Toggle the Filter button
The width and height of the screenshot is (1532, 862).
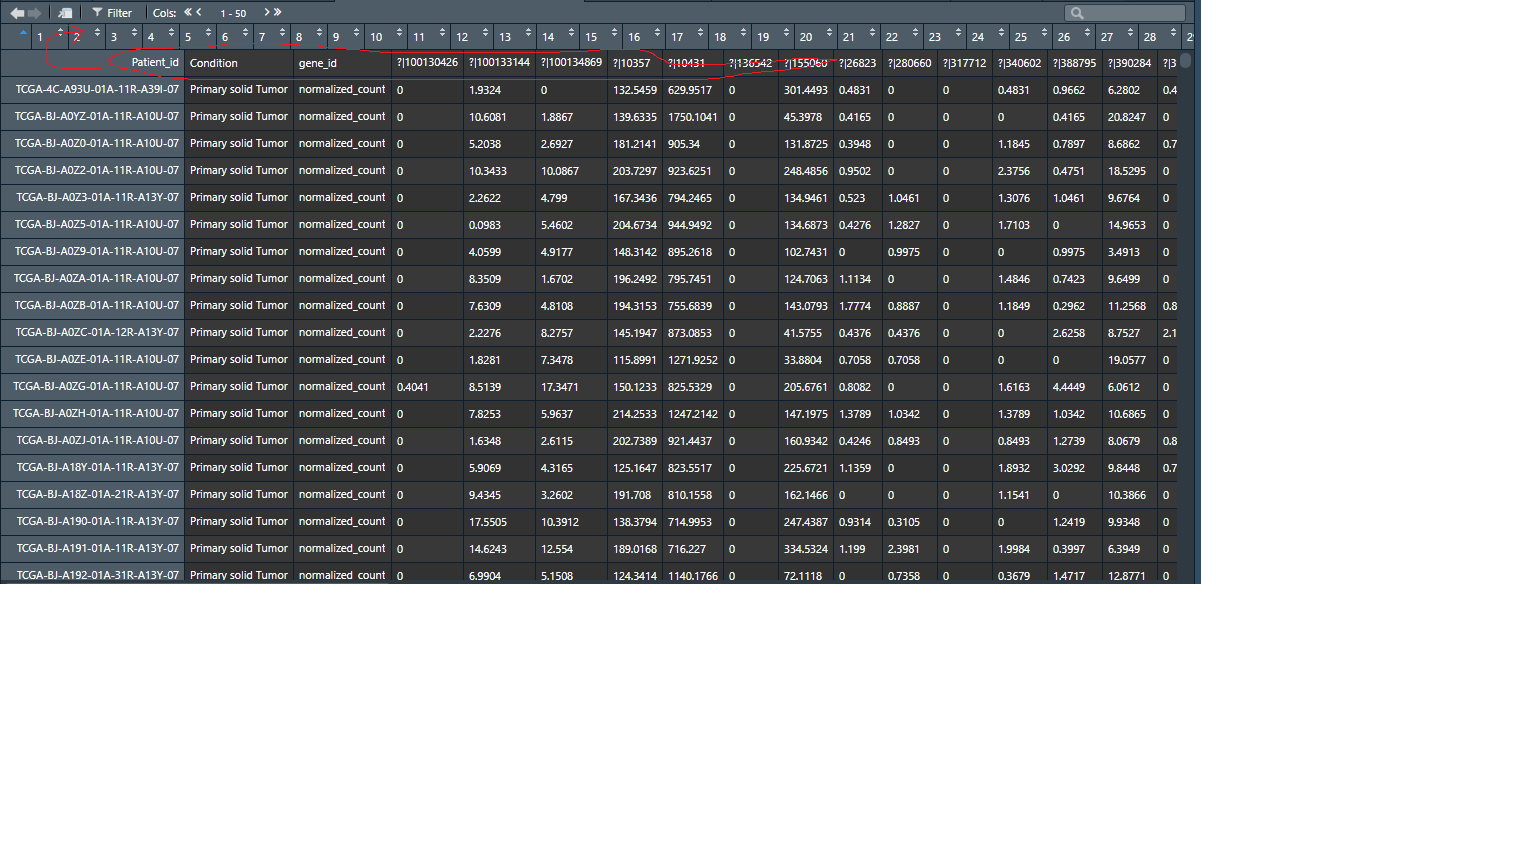[112, 13]
